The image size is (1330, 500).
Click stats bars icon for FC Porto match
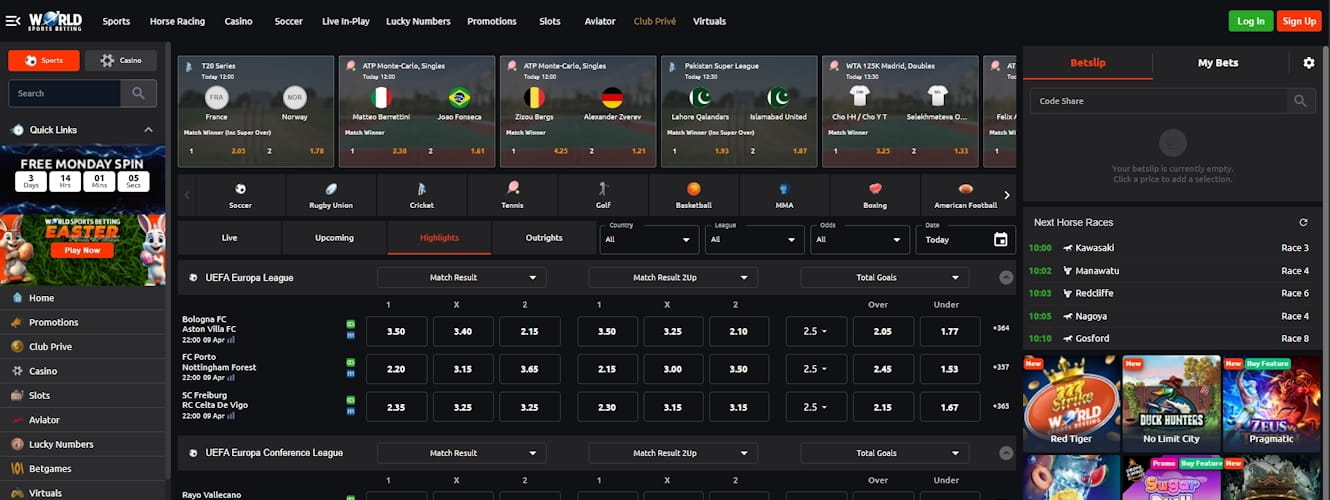[231, 377]
